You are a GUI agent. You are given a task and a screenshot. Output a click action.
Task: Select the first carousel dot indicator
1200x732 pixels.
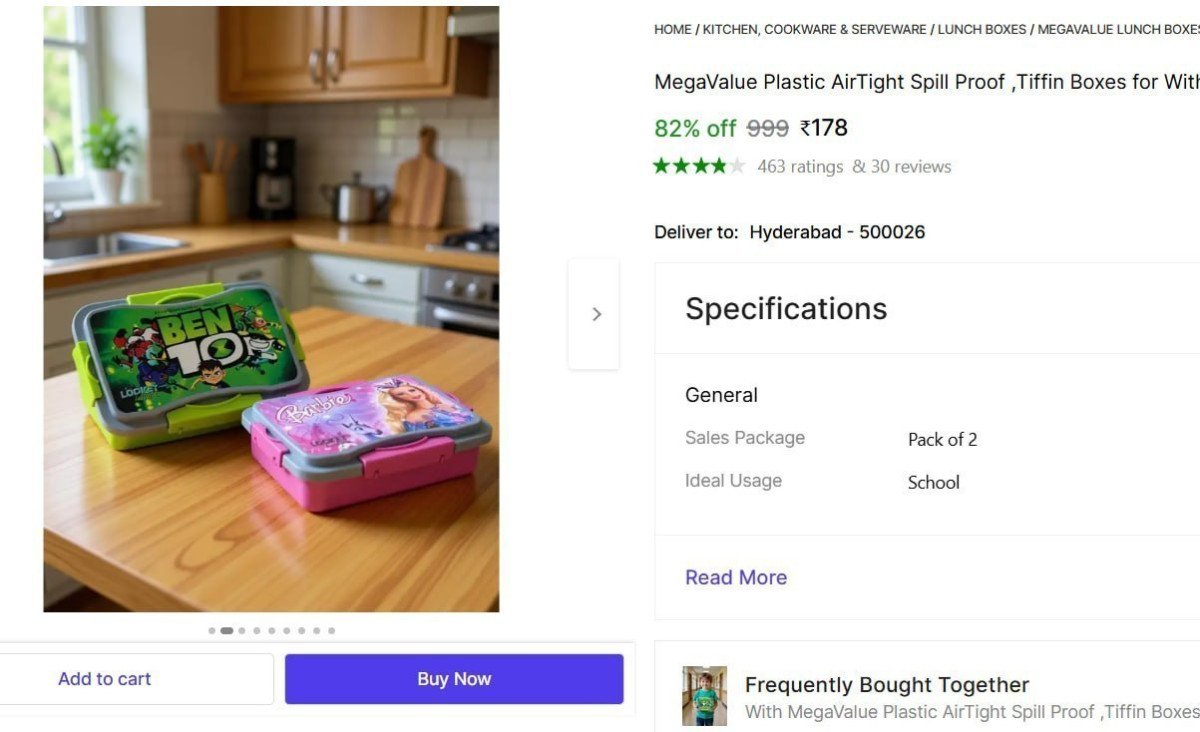[x=212, y=631]
